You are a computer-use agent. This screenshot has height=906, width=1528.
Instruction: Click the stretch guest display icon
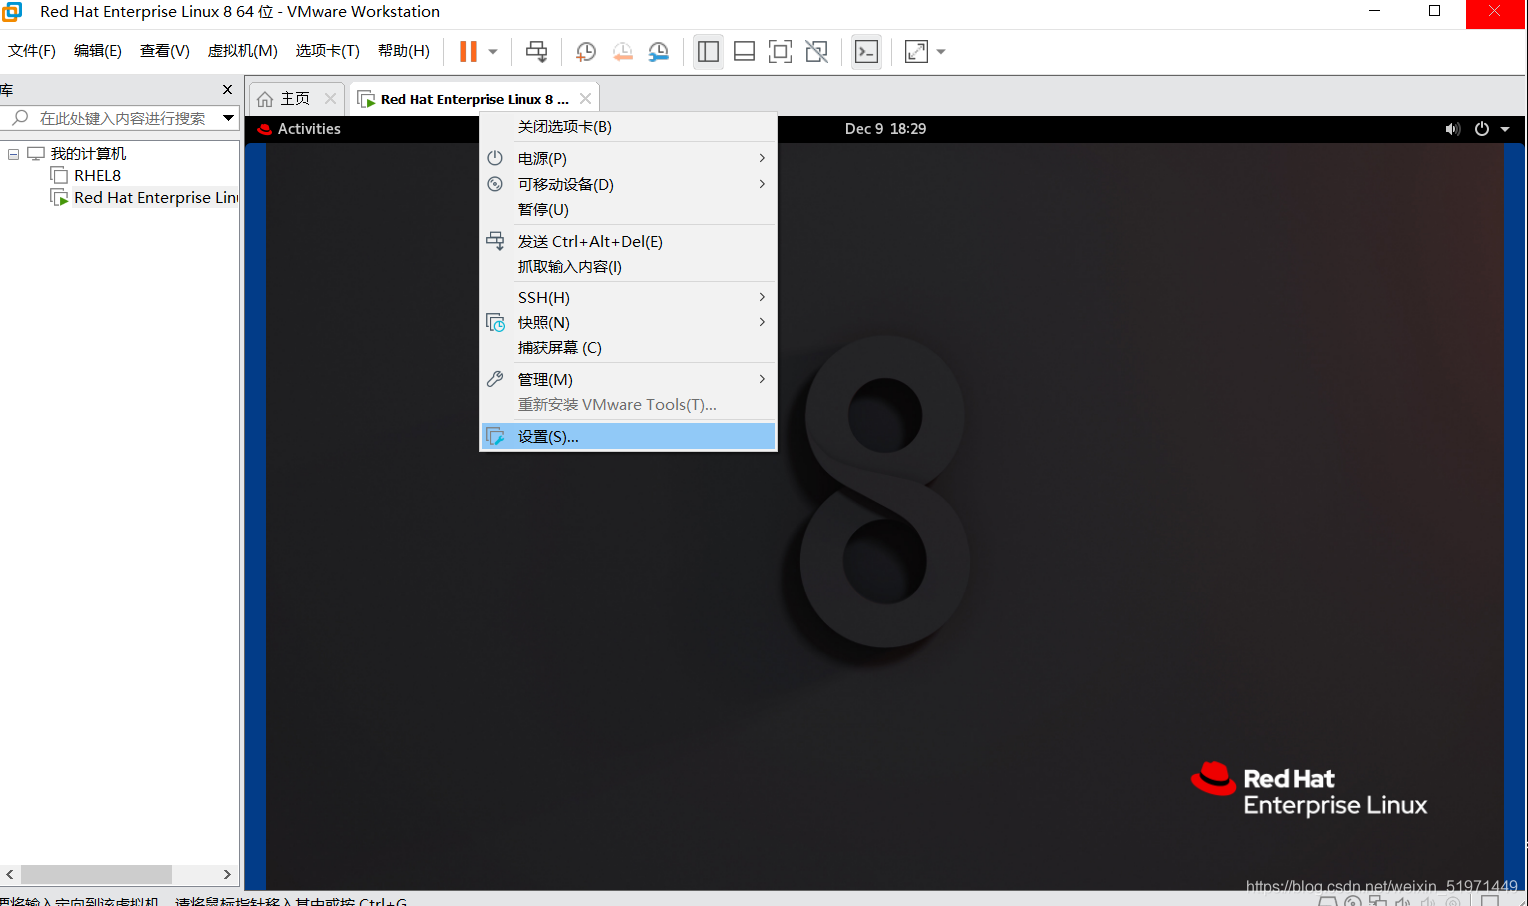pos(916,52)
